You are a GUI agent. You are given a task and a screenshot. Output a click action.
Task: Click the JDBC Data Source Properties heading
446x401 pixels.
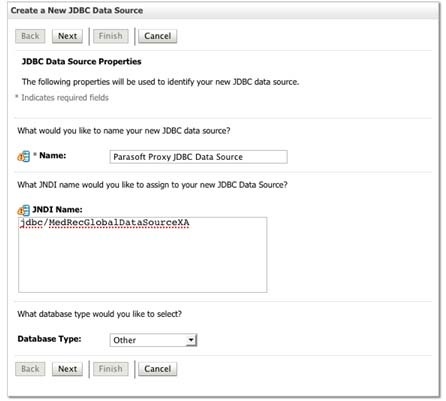82,62
